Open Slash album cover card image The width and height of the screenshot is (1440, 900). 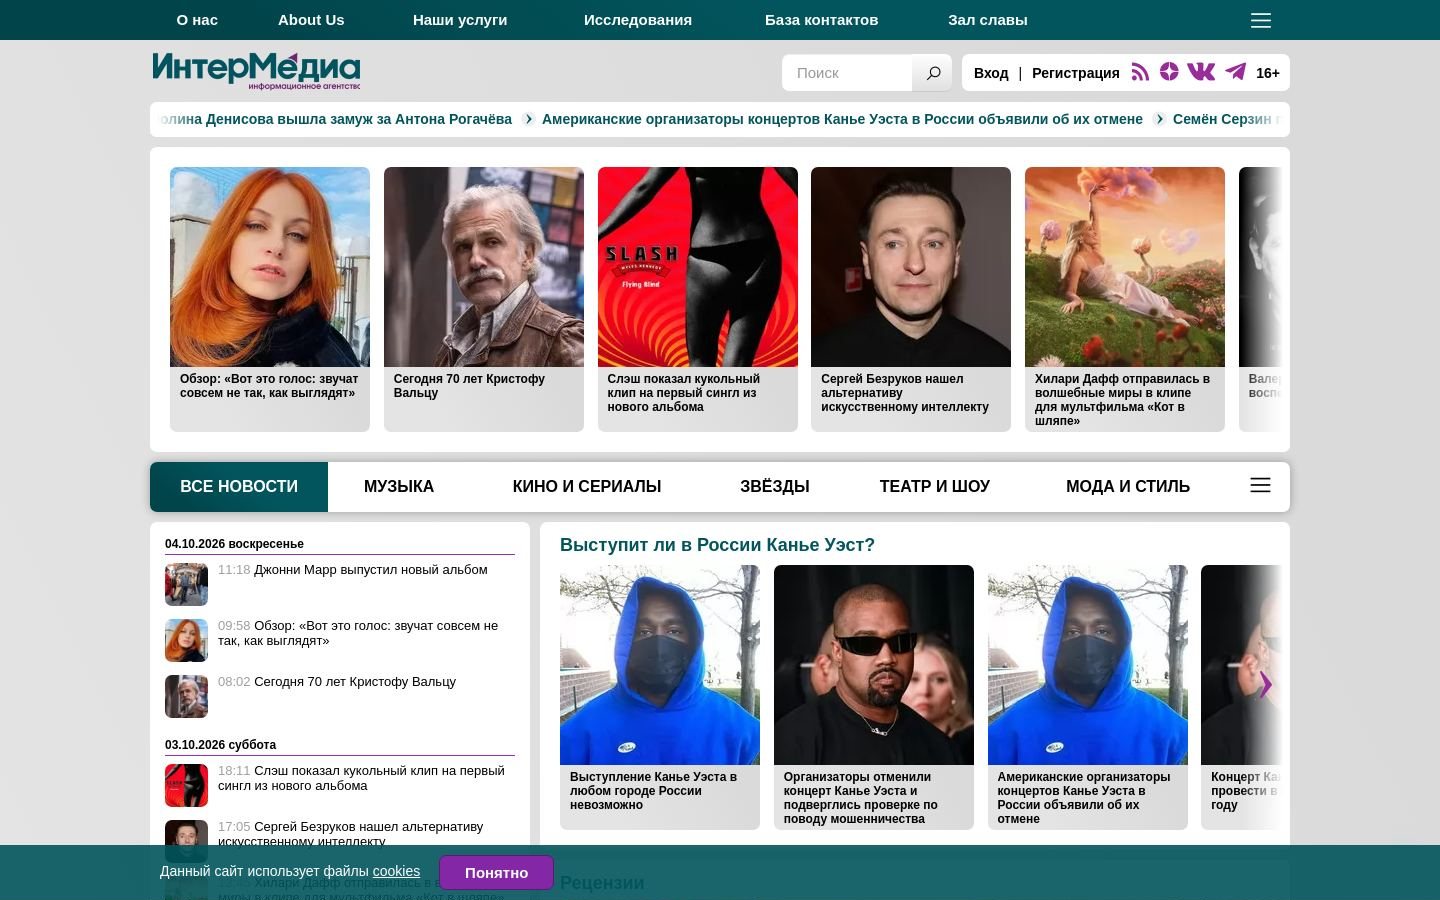click(698, 267)
